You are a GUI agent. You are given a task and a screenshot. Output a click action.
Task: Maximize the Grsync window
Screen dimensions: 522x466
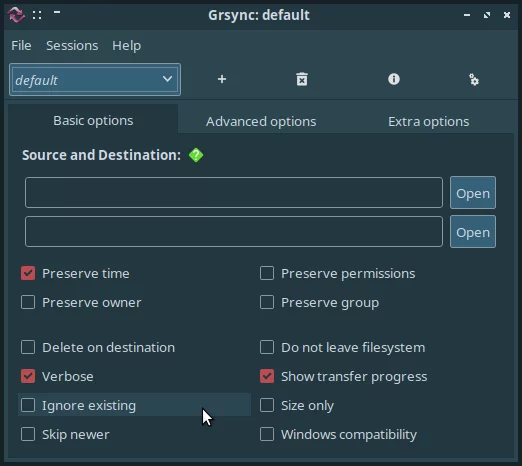pos(487,15)
